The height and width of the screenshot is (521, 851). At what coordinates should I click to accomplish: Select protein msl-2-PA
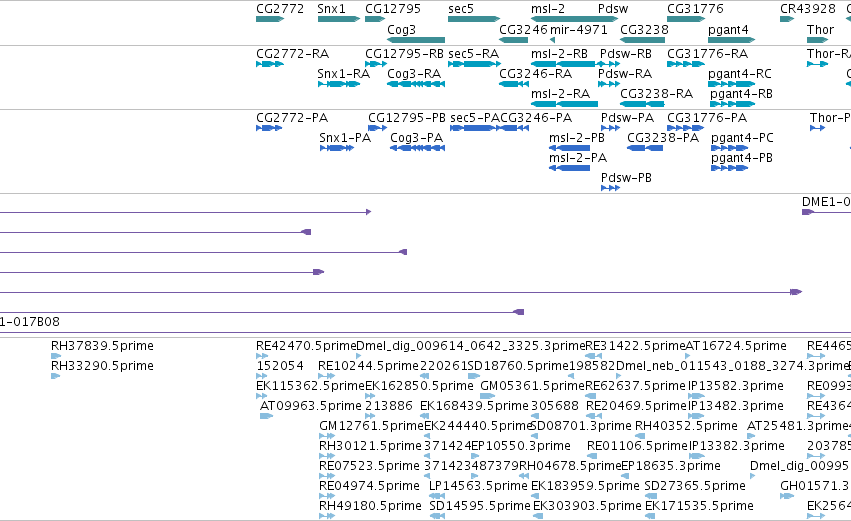coord(577,158)
